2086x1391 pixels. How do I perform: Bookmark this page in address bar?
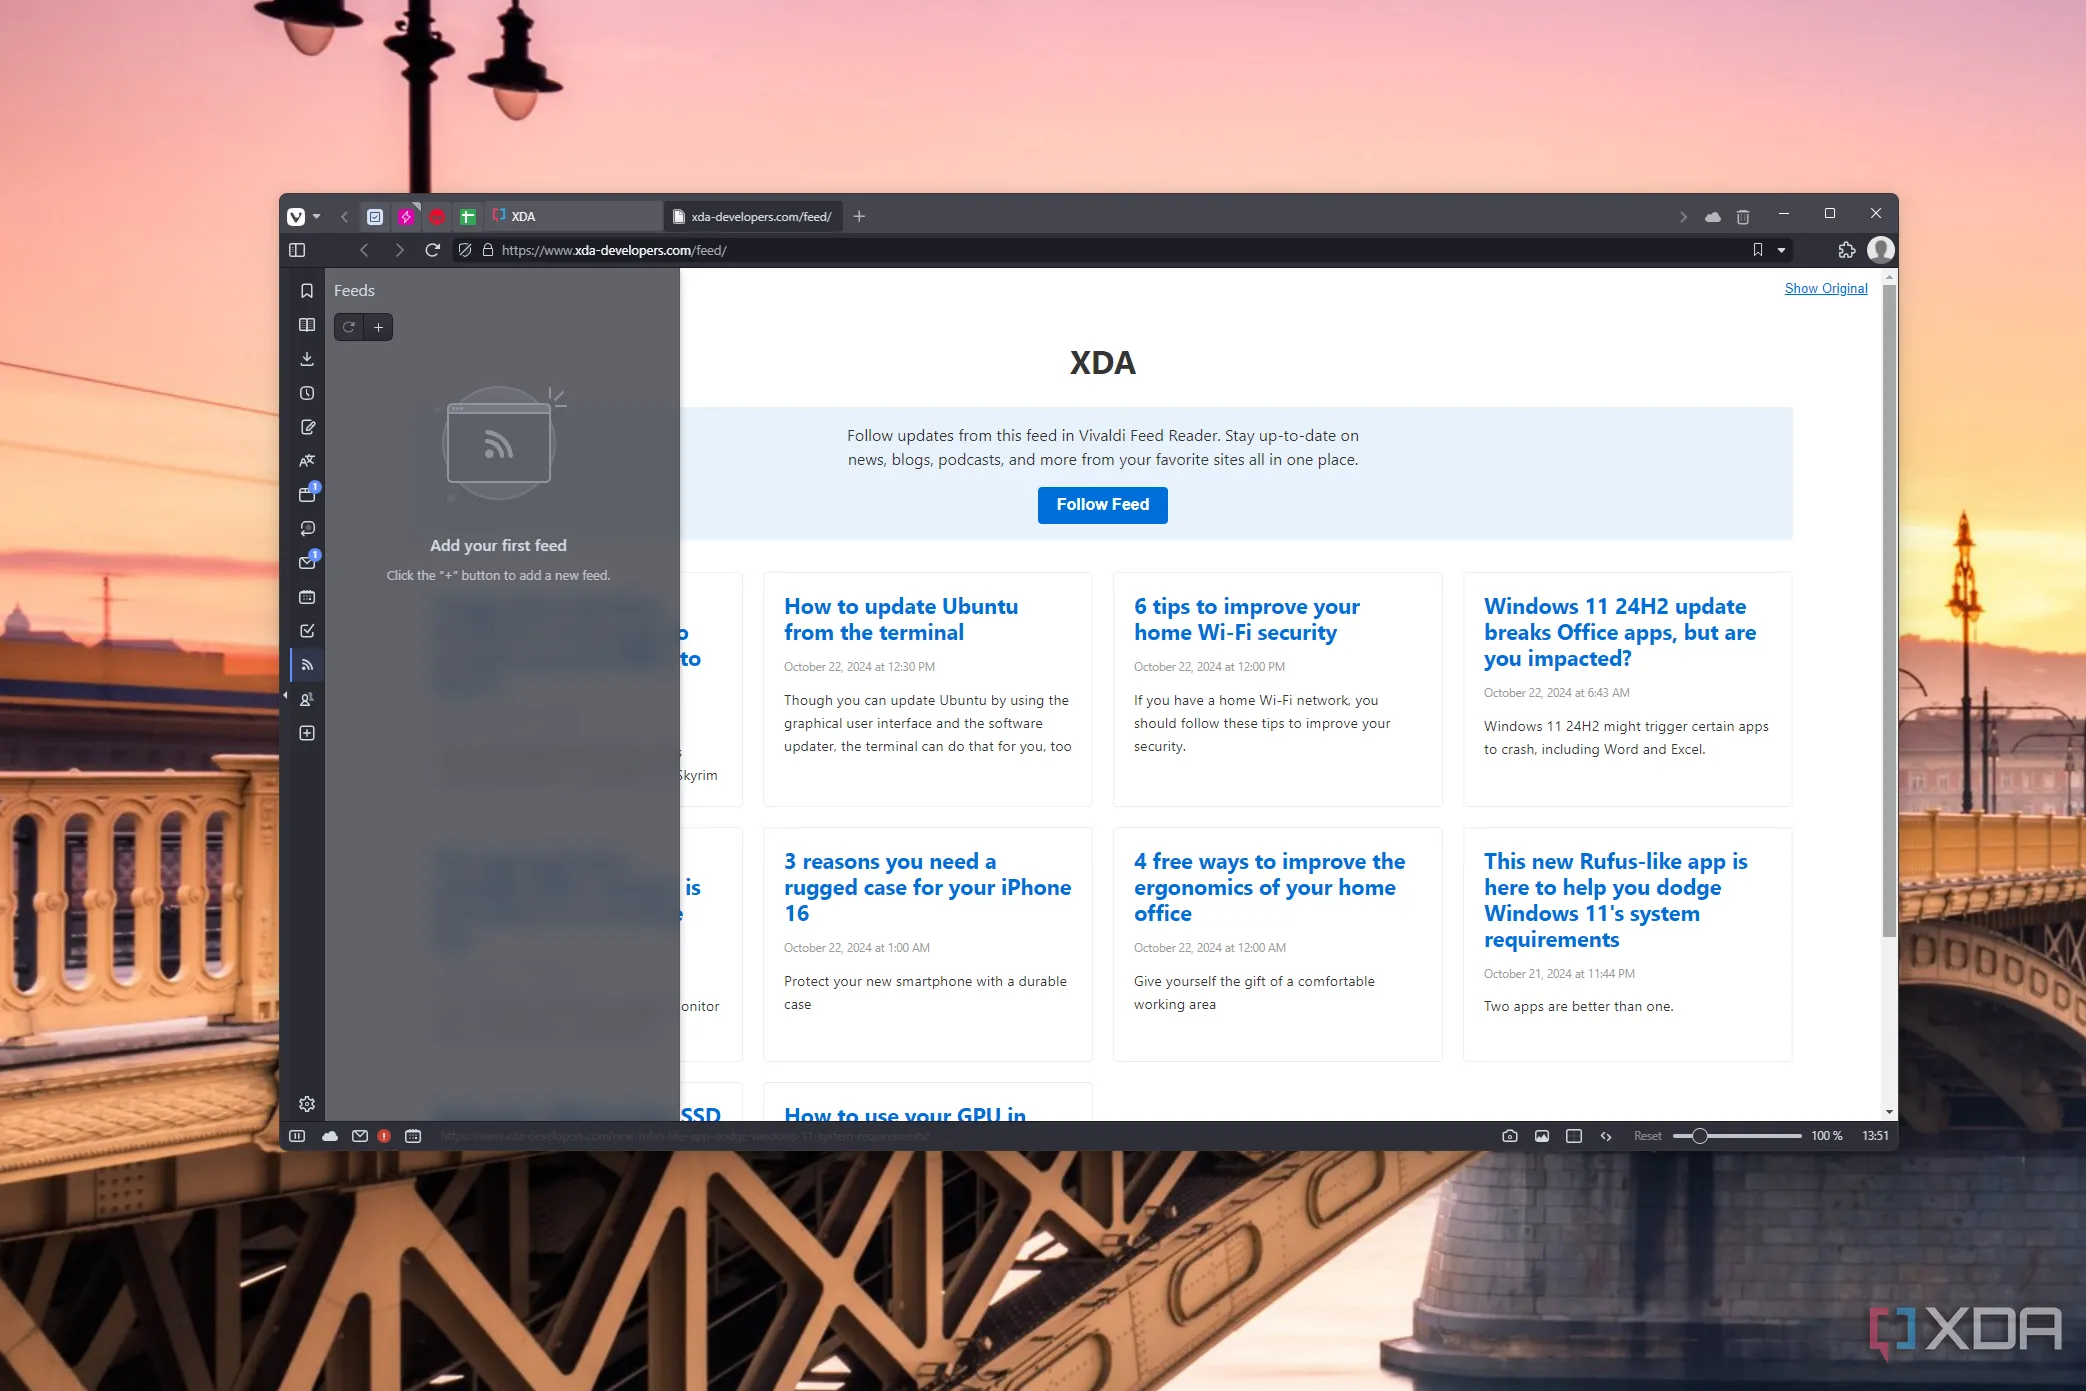(x=1757, y=250)
